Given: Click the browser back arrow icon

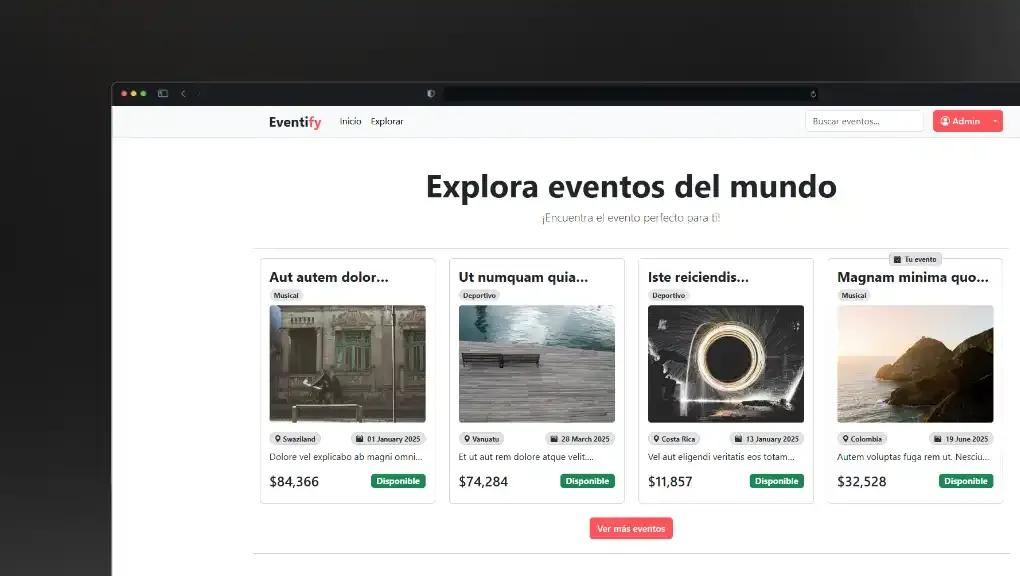Looking at the screenshot, I should pos(183,93).
